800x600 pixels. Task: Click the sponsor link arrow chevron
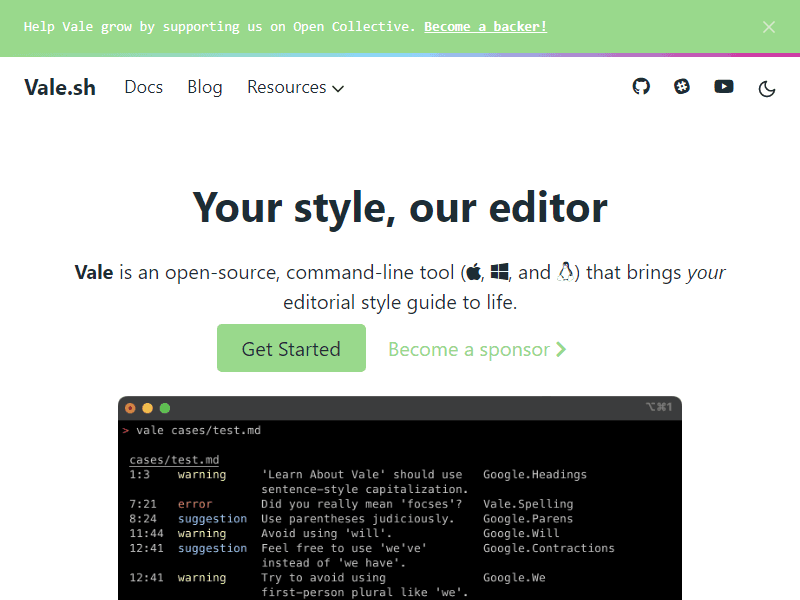click(x=561, y=349)
